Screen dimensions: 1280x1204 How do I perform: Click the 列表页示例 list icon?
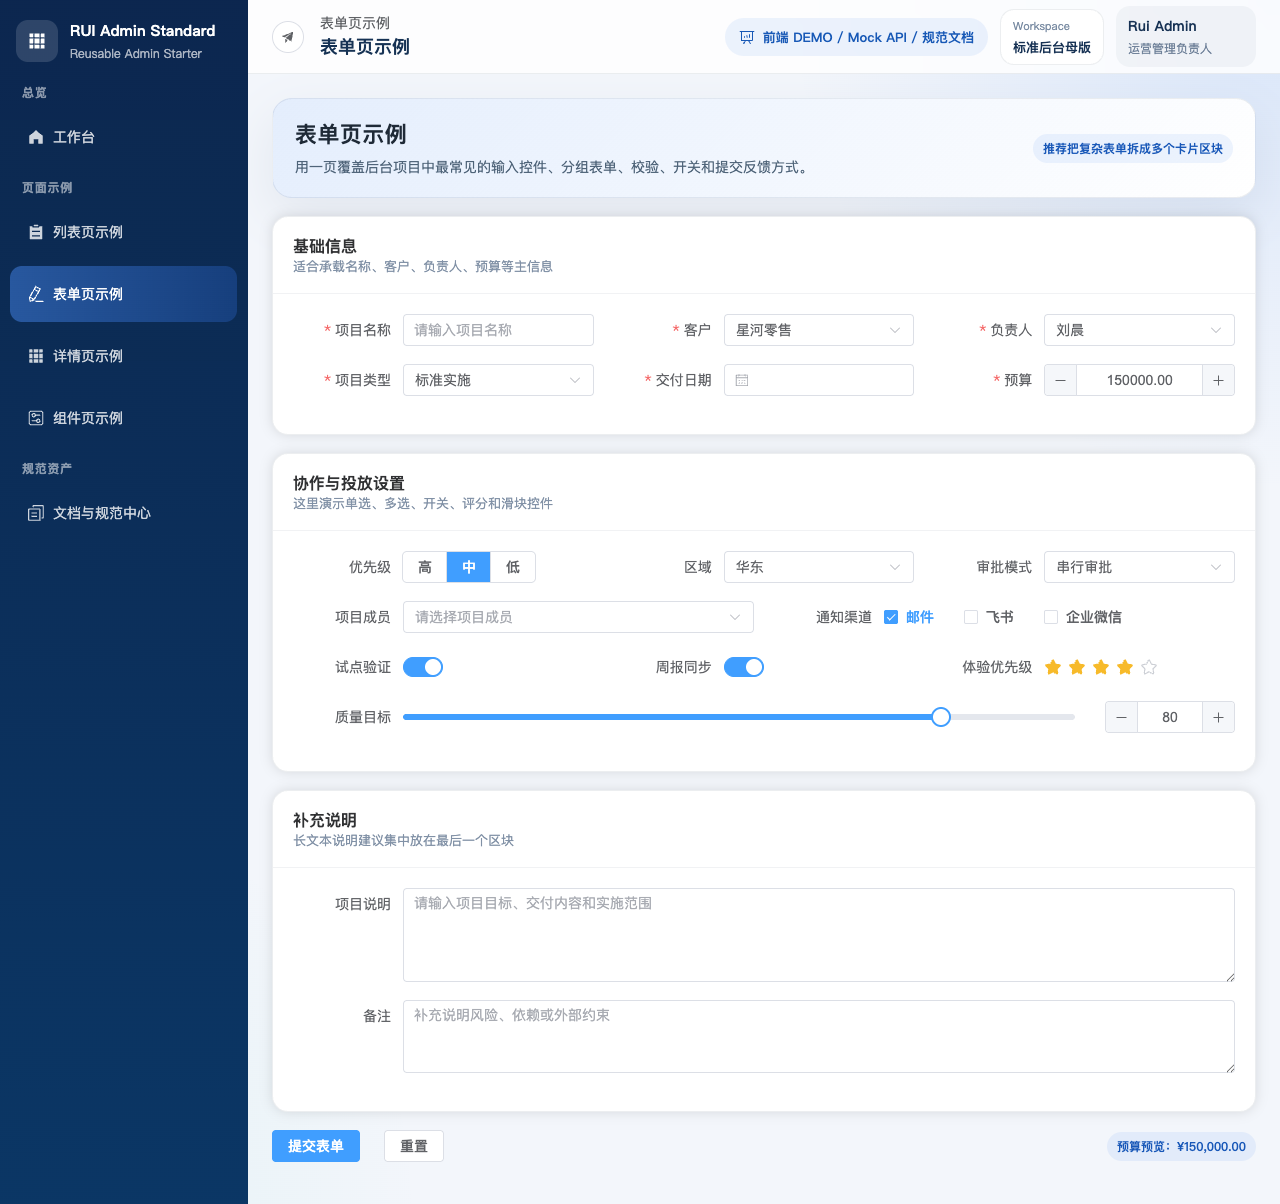(35, 232)
